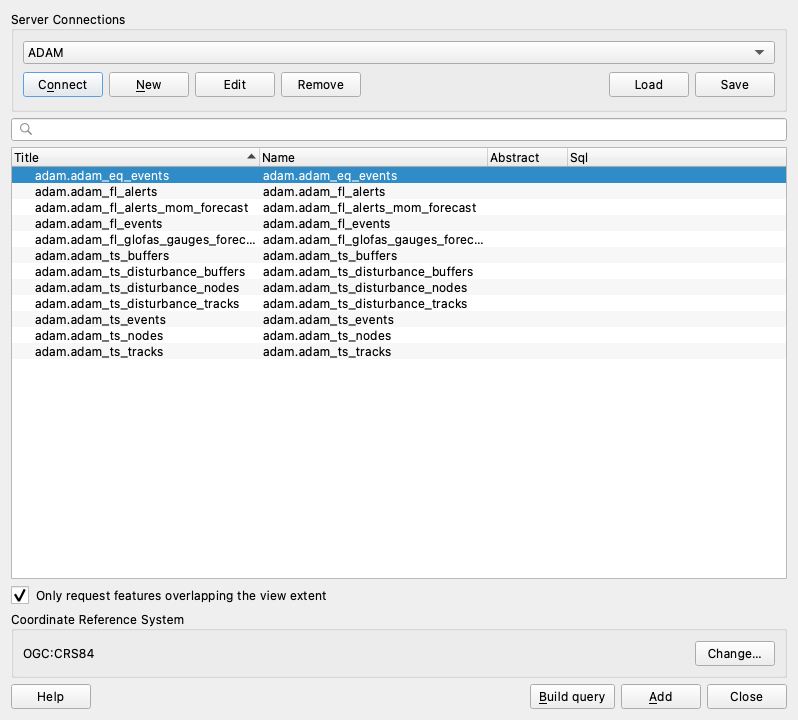Screen dimensions: 798x720
Task: Select adam.adam_fl_glofas_gauges_forec... title row
Action: tap(145, 240)
